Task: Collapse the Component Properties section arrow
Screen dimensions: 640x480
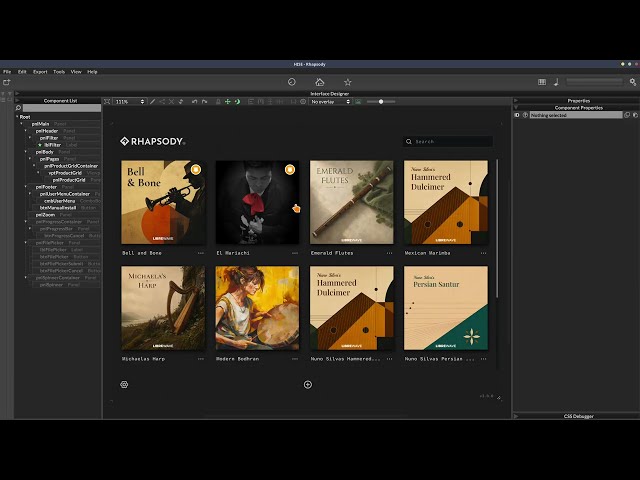Action: (516, 108)
